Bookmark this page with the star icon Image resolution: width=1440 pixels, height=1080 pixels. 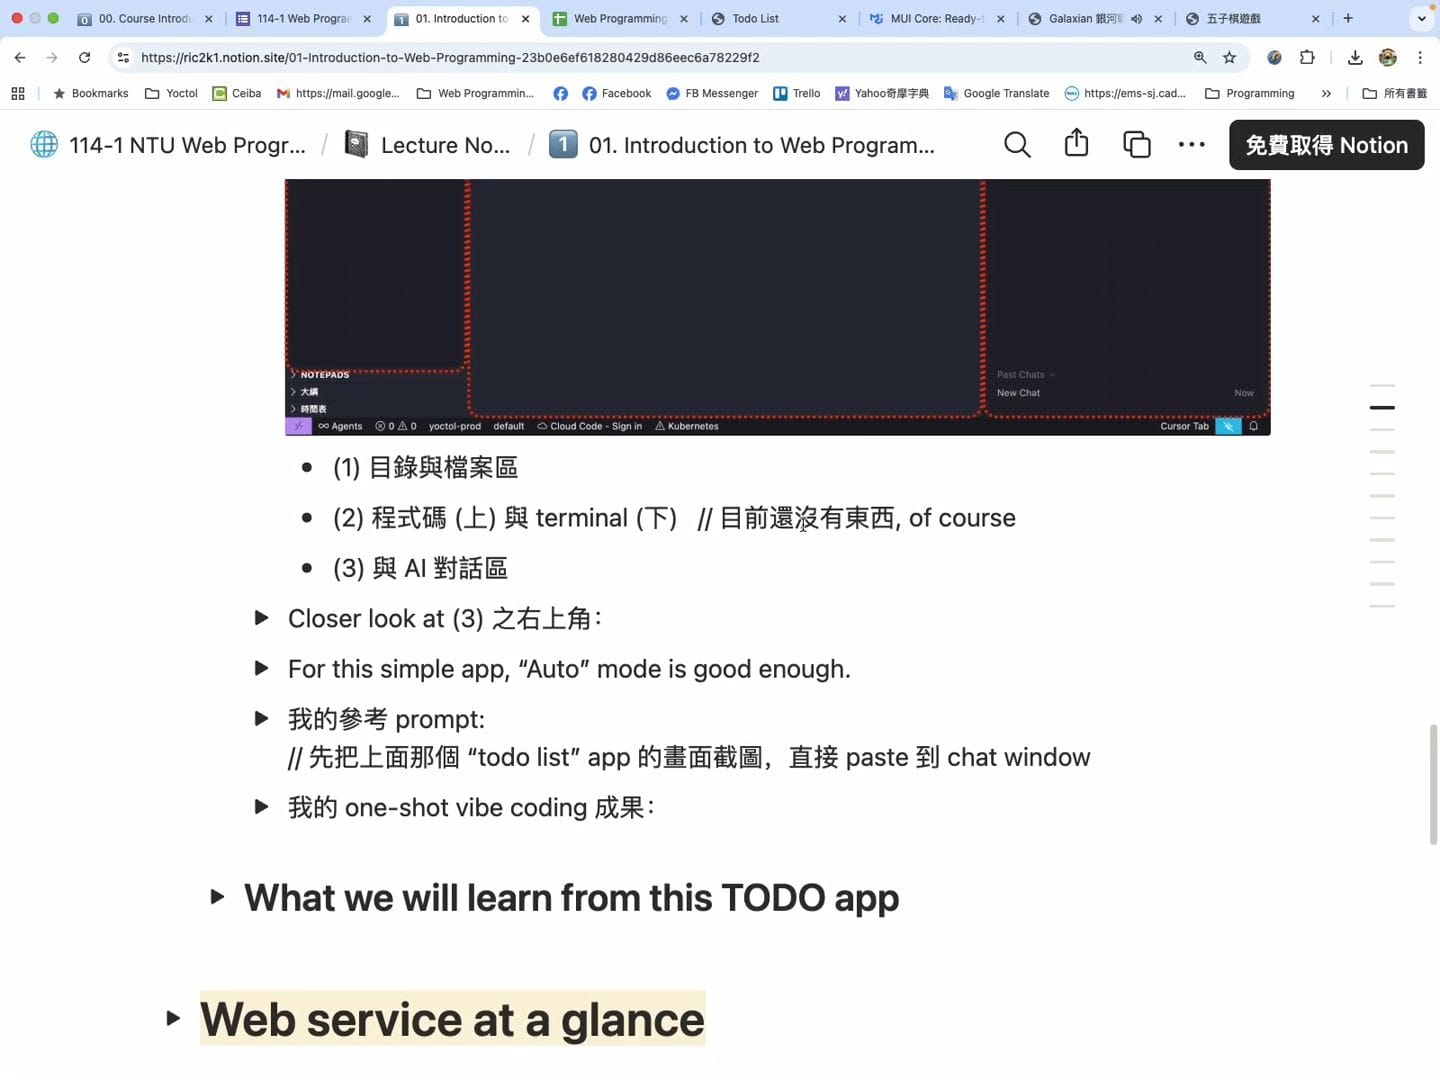[x=1230, y=58]
